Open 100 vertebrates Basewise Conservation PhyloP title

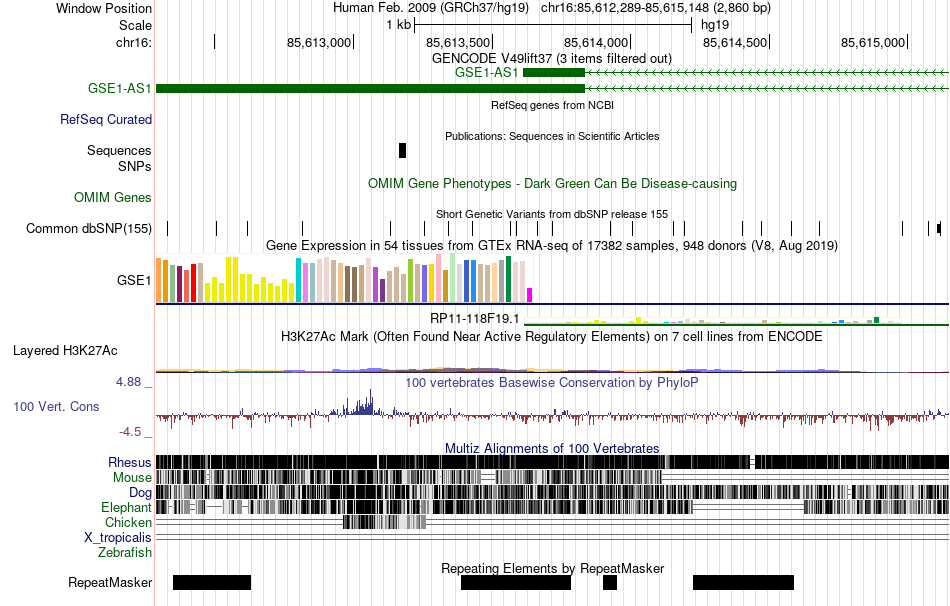pos(552,382)
